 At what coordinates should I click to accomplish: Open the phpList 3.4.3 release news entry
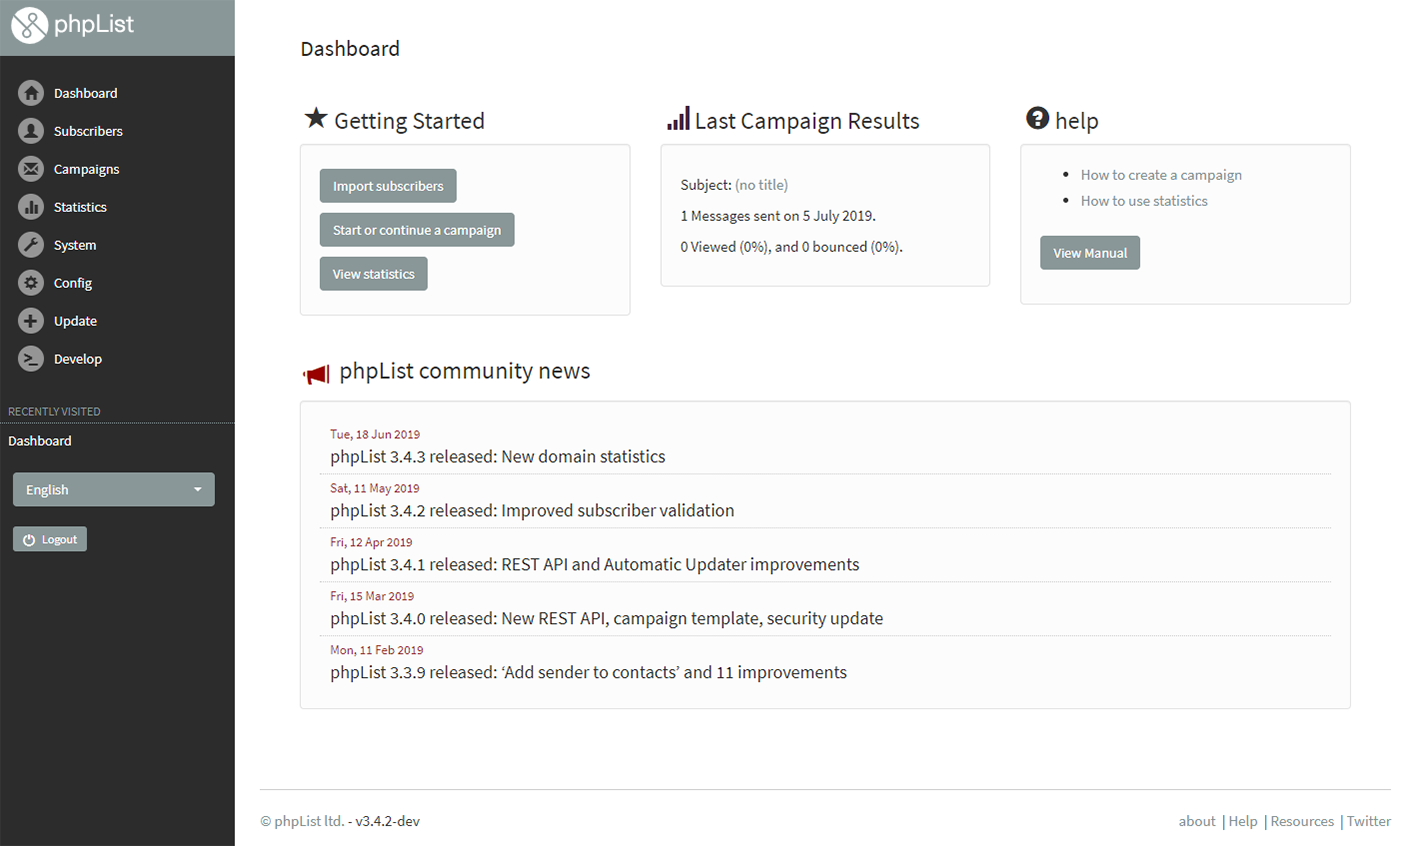point(497,456)
